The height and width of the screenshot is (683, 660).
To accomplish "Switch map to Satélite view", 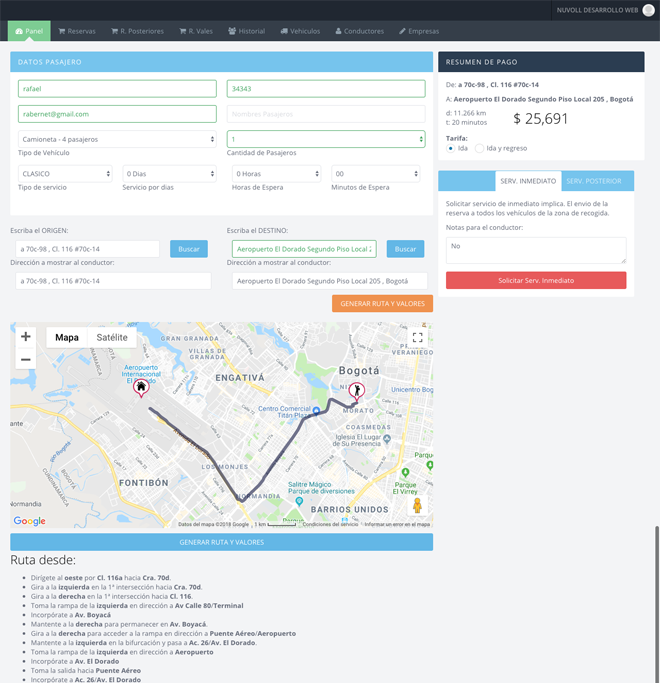I will click(112, 338).
